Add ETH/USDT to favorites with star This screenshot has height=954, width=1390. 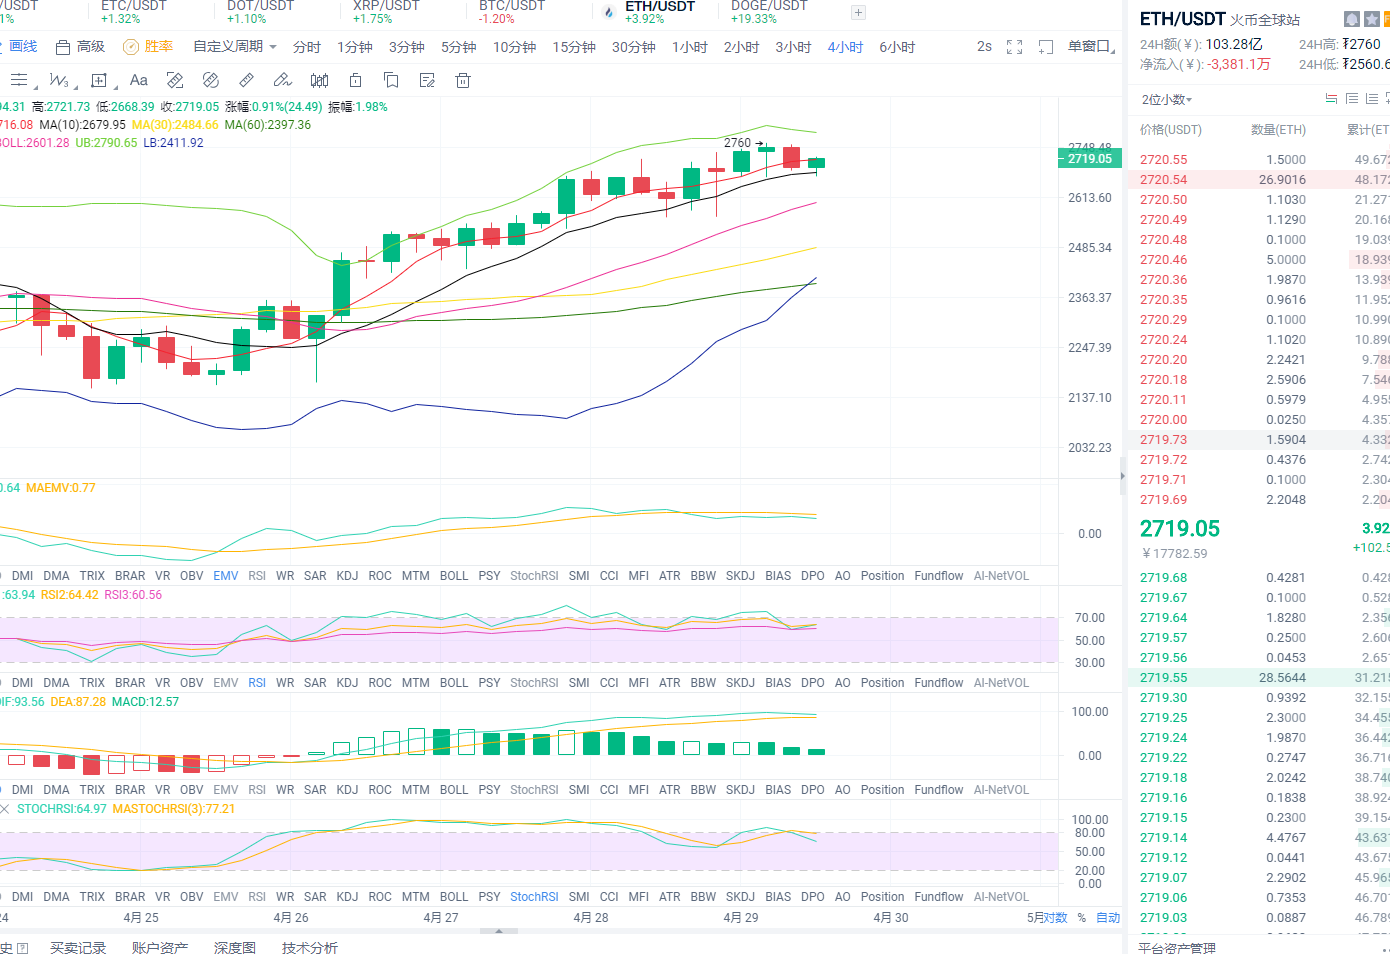coord(1372,19)
